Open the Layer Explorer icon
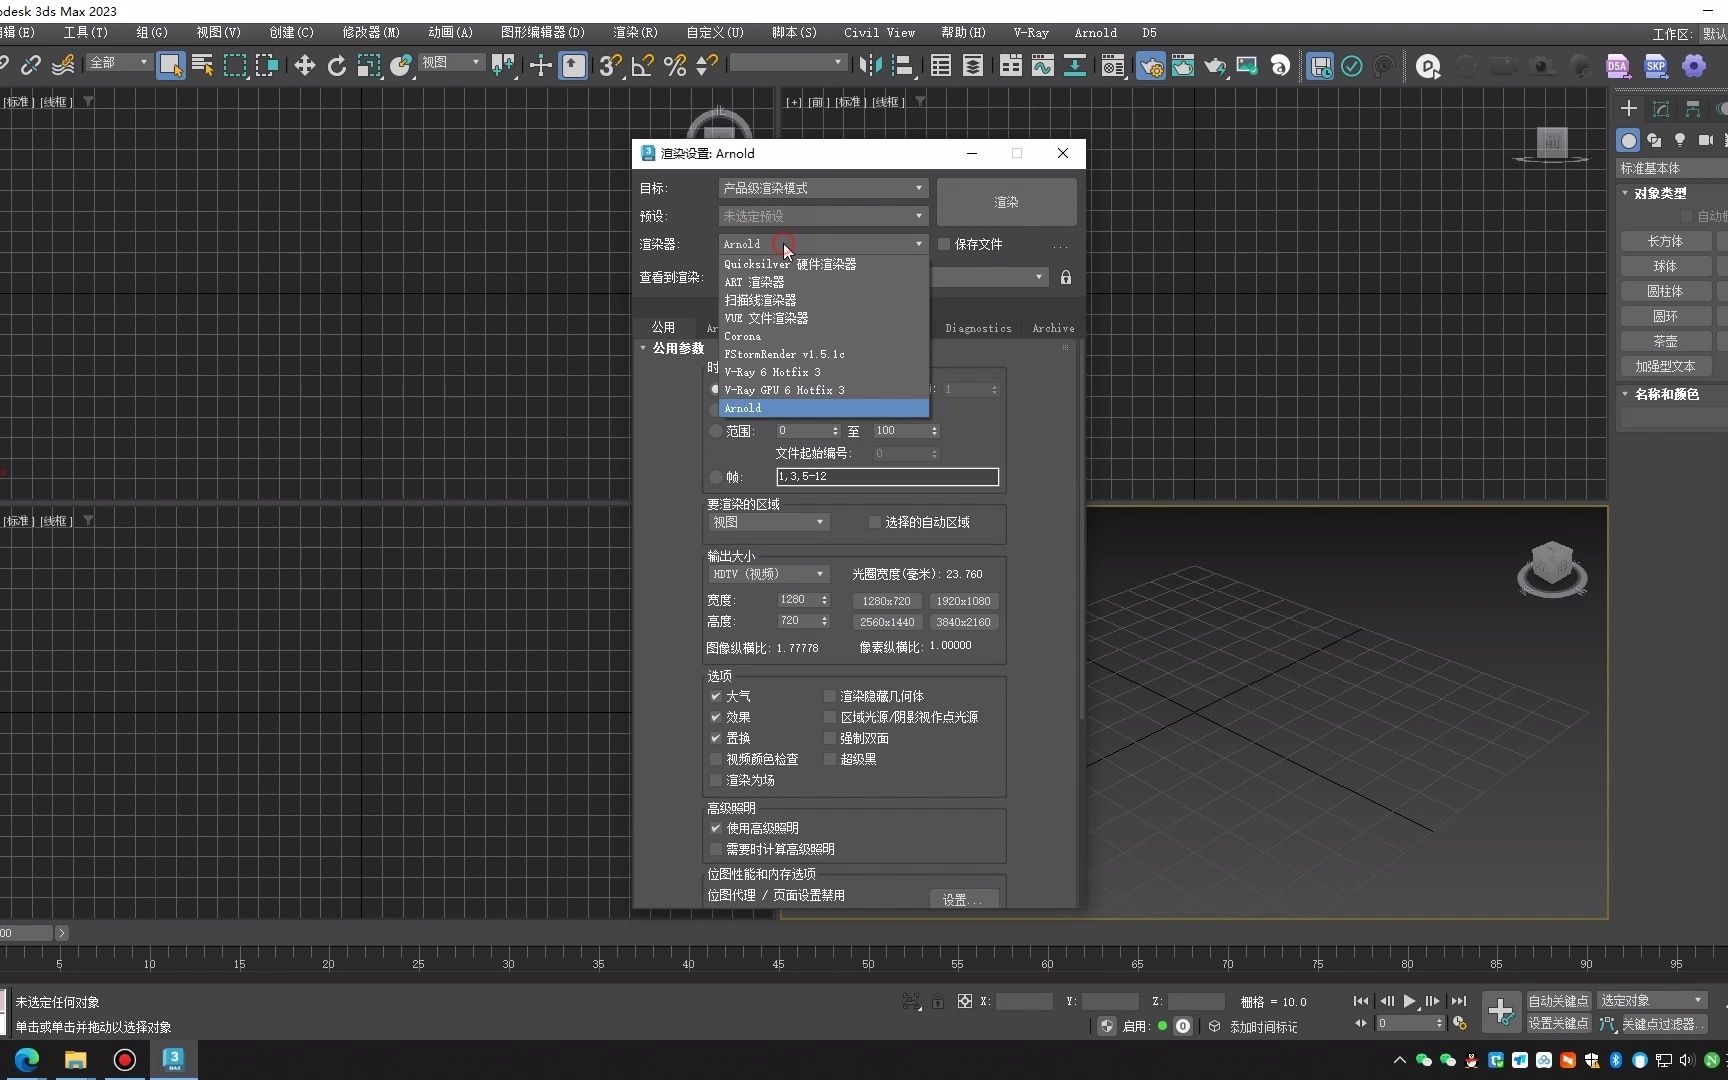 click(x=972, y=66)
